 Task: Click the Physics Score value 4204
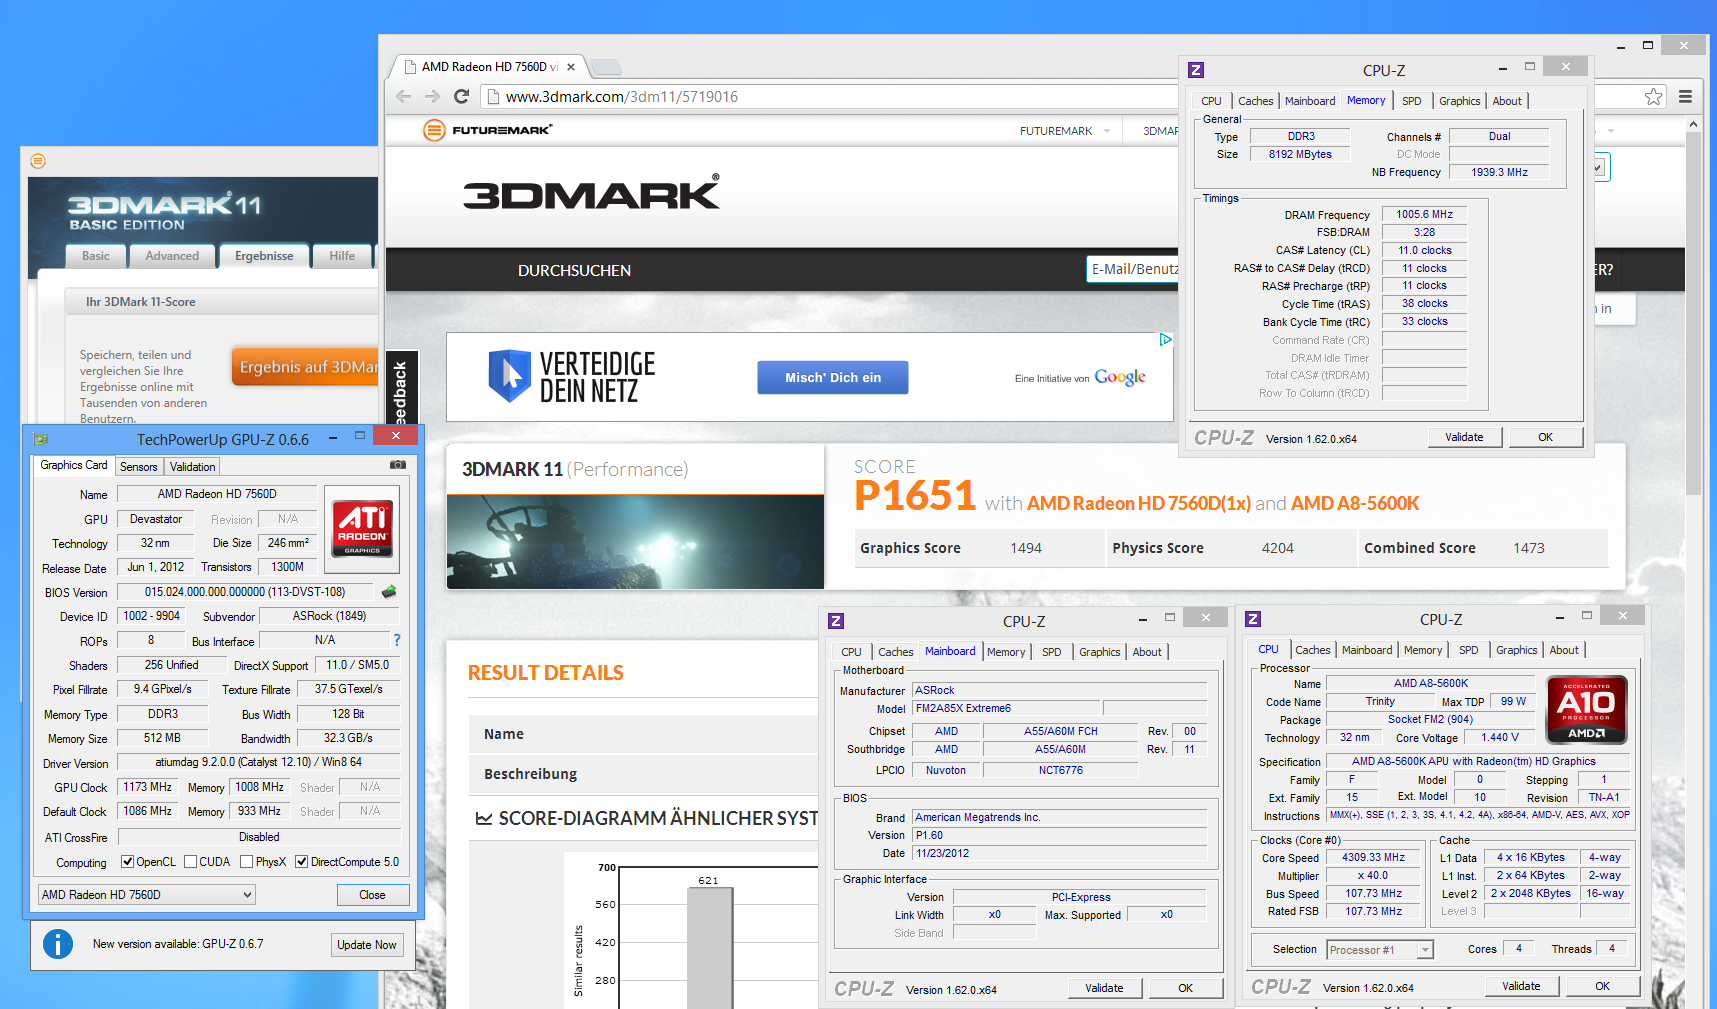(x=1277, y=548)
